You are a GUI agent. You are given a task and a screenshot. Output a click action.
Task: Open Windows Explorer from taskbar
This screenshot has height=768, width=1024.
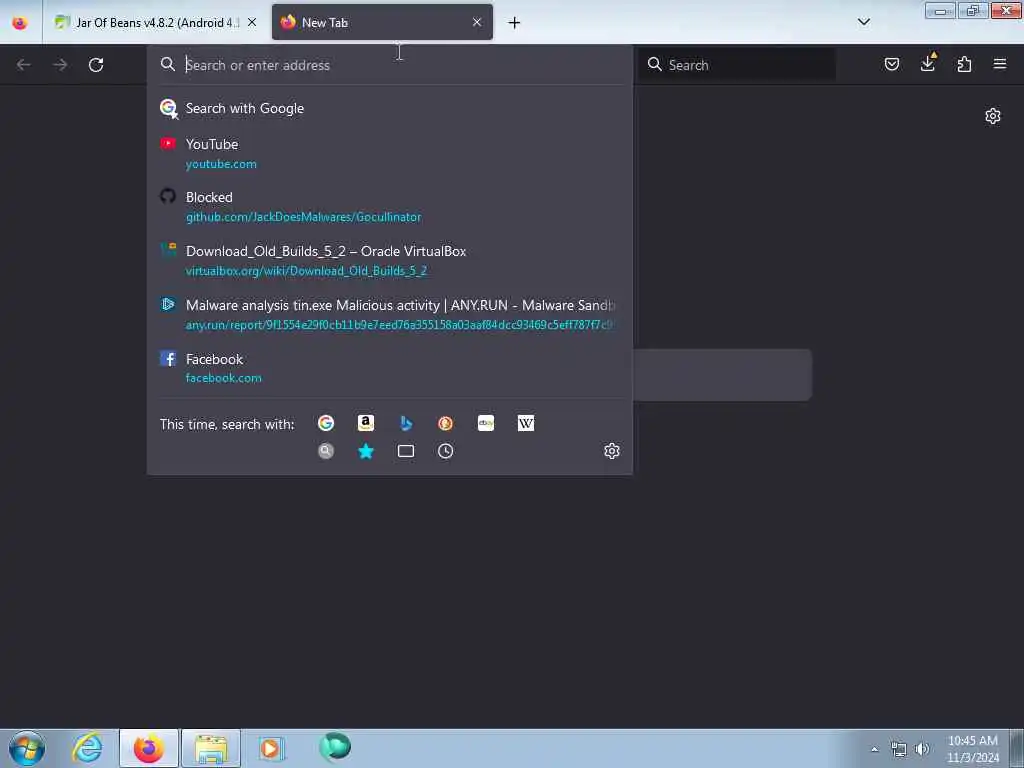(210, 748)
